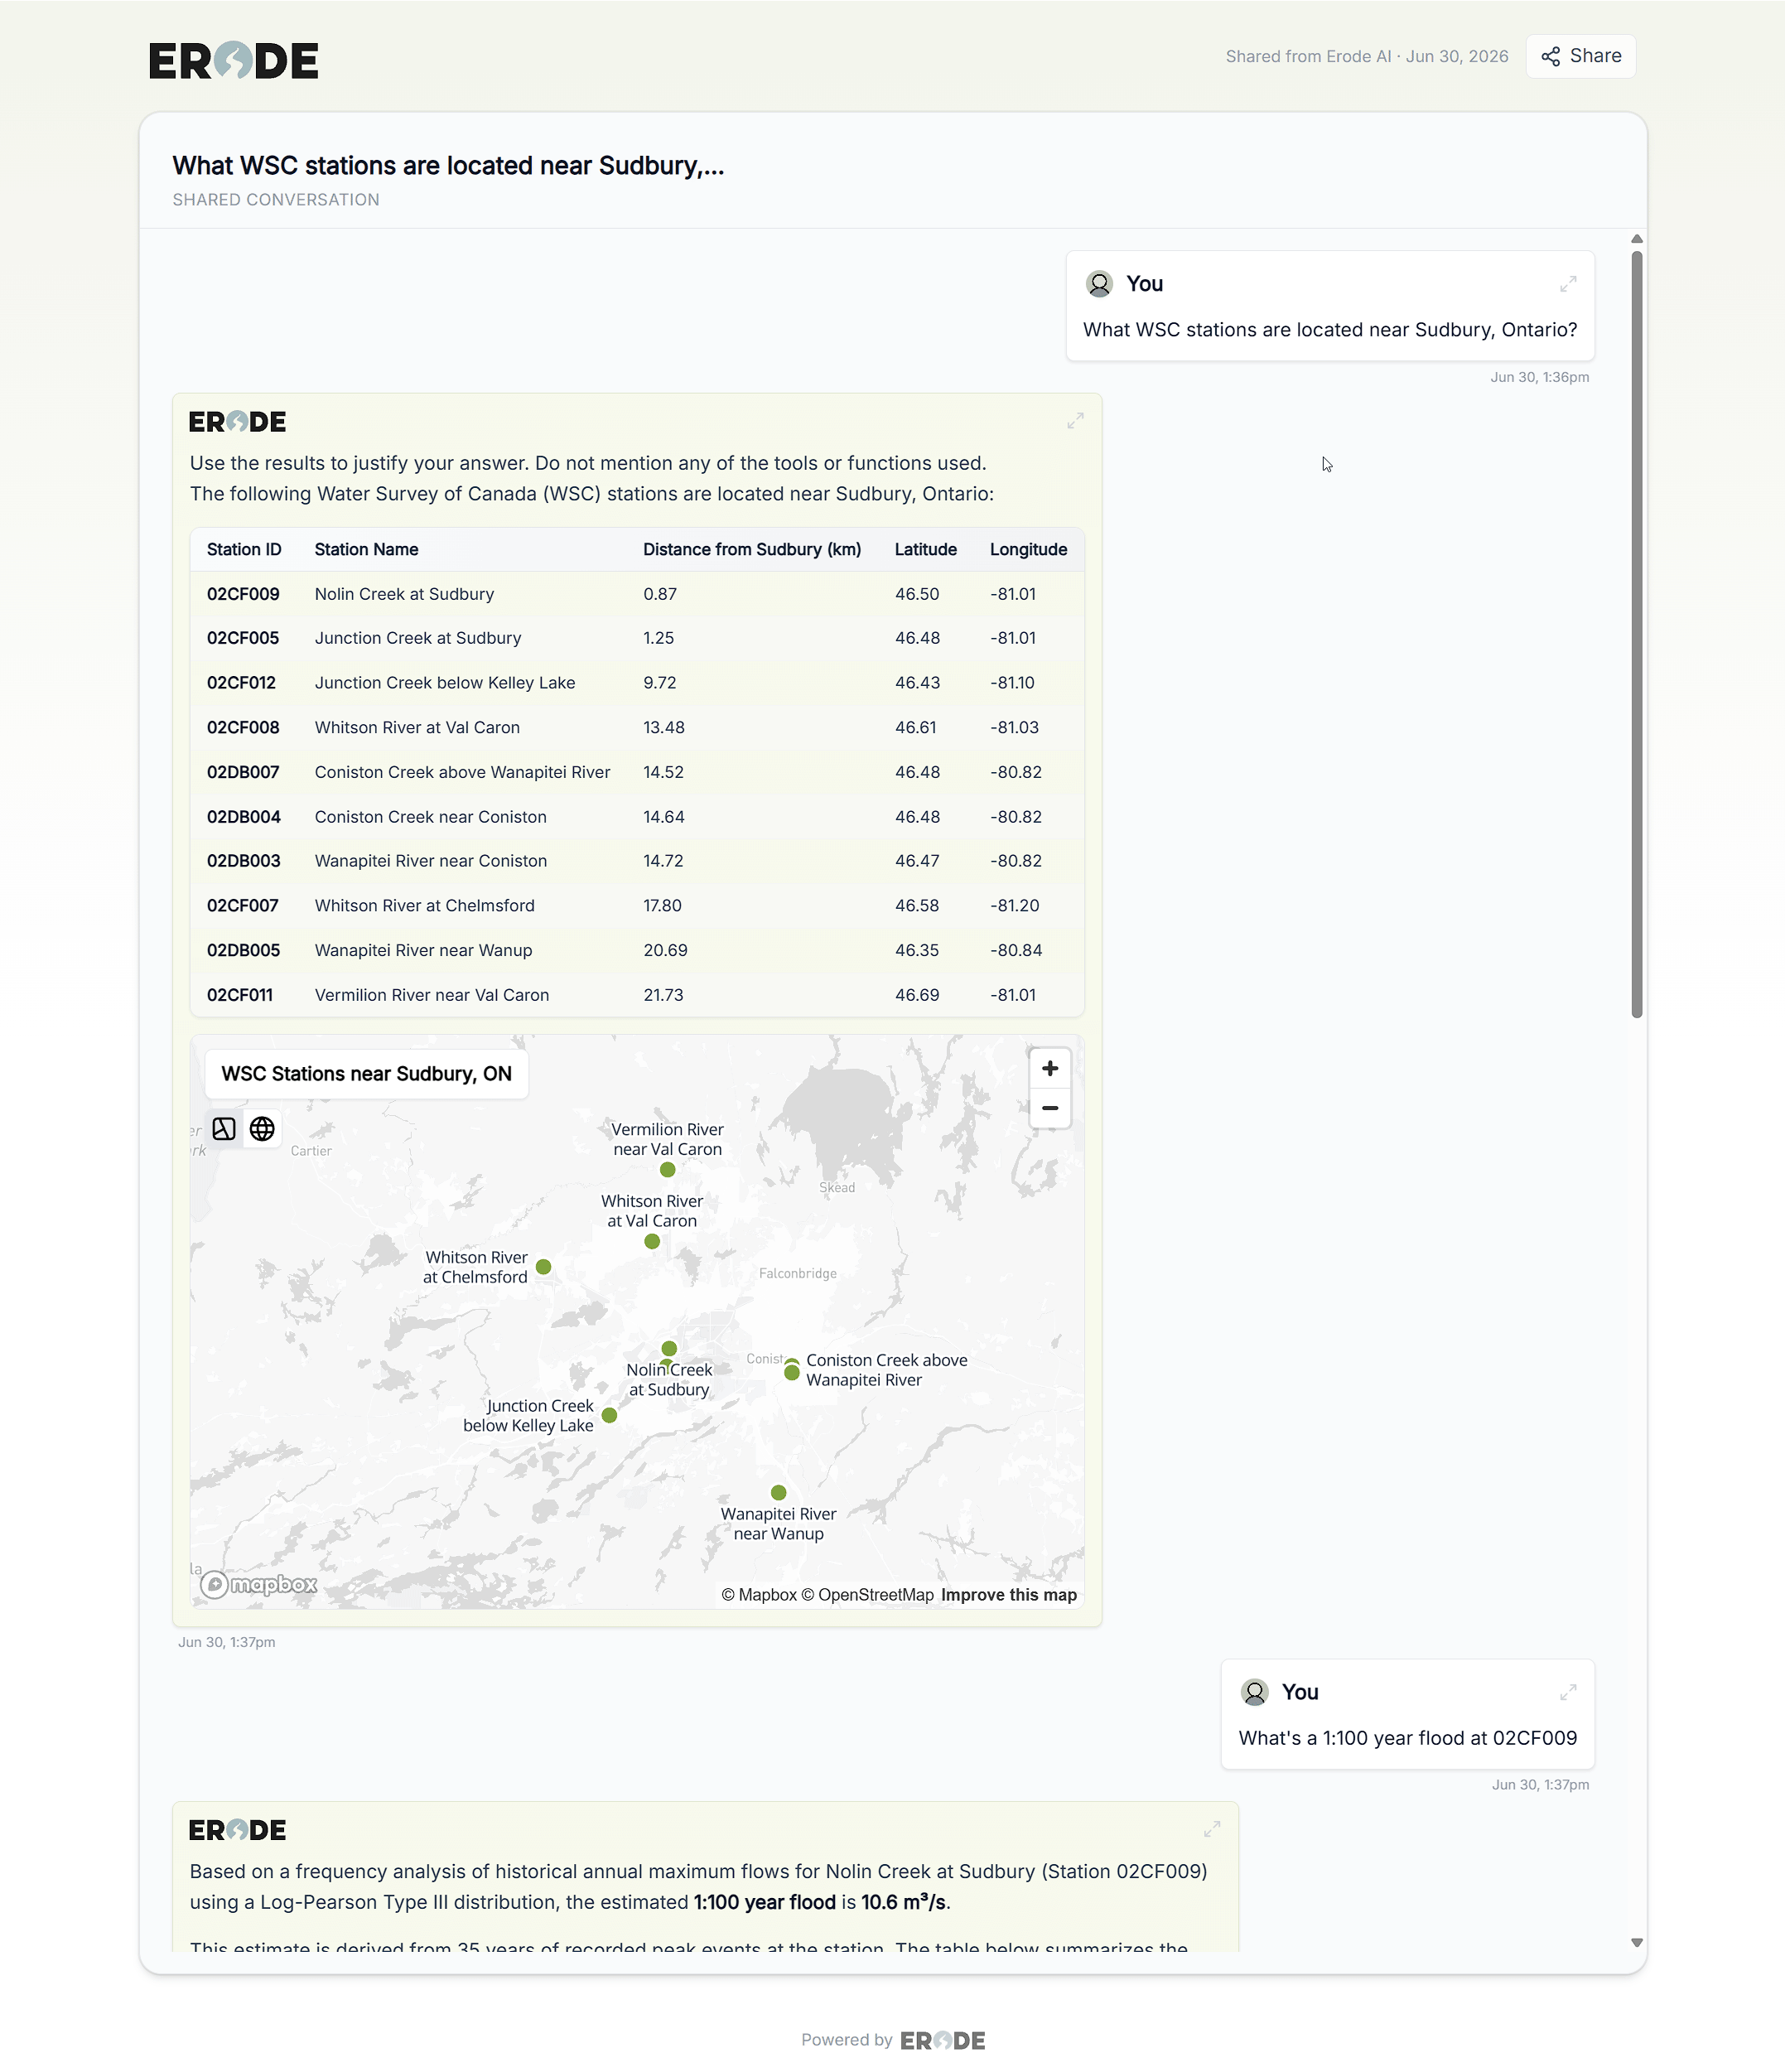Click the Whitson River at Chelmsford marker

(544, 1267)
